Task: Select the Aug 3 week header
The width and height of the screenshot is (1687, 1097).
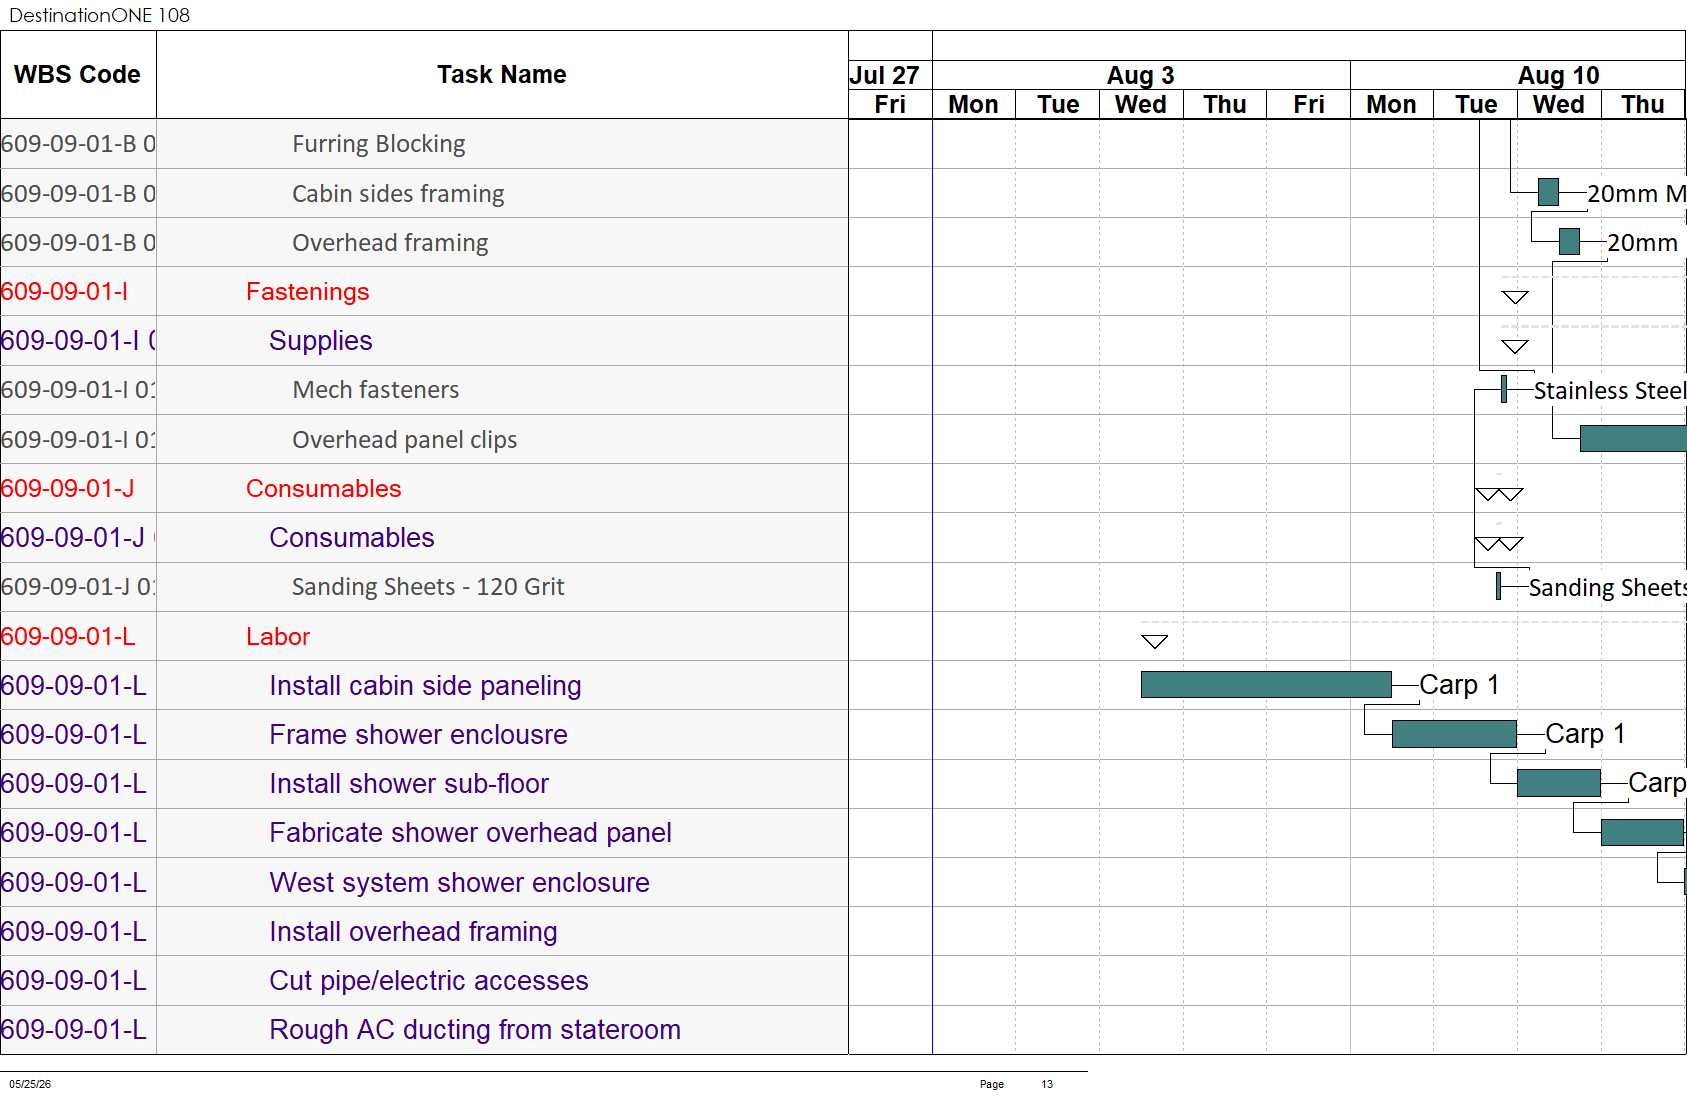Action: [x=1141, y=75]
